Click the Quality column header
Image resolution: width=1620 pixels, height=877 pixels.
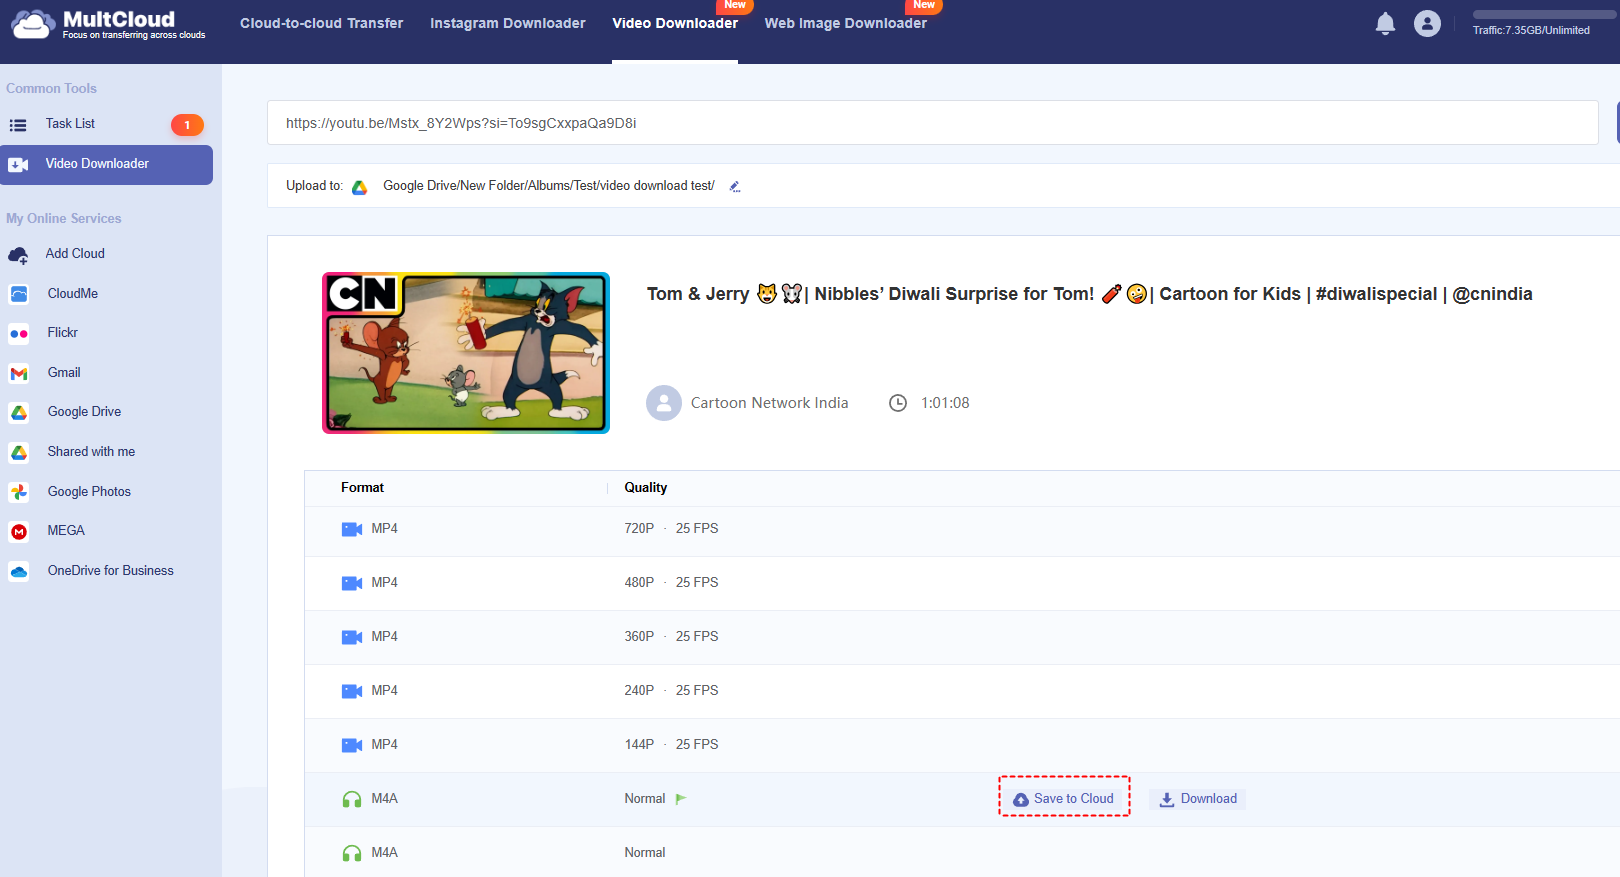pos(645,488)
